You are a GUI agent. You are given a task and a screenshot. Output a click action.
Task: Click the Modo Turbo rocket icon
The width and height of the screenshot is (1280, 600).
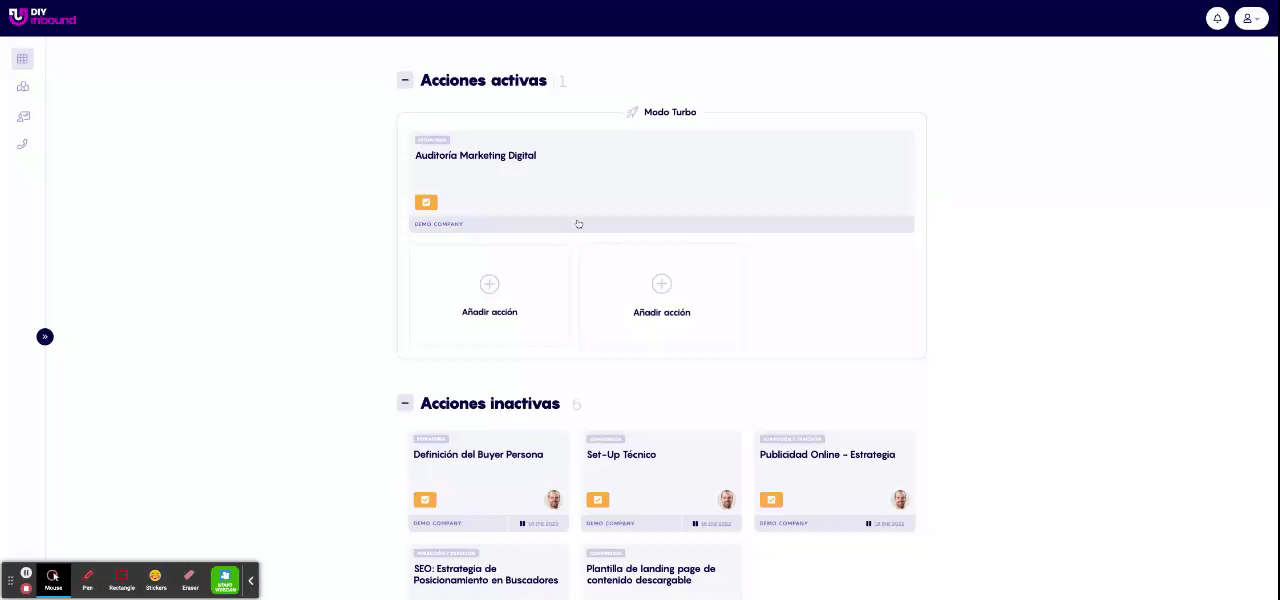pyautogui.click(x=632, y=112)
